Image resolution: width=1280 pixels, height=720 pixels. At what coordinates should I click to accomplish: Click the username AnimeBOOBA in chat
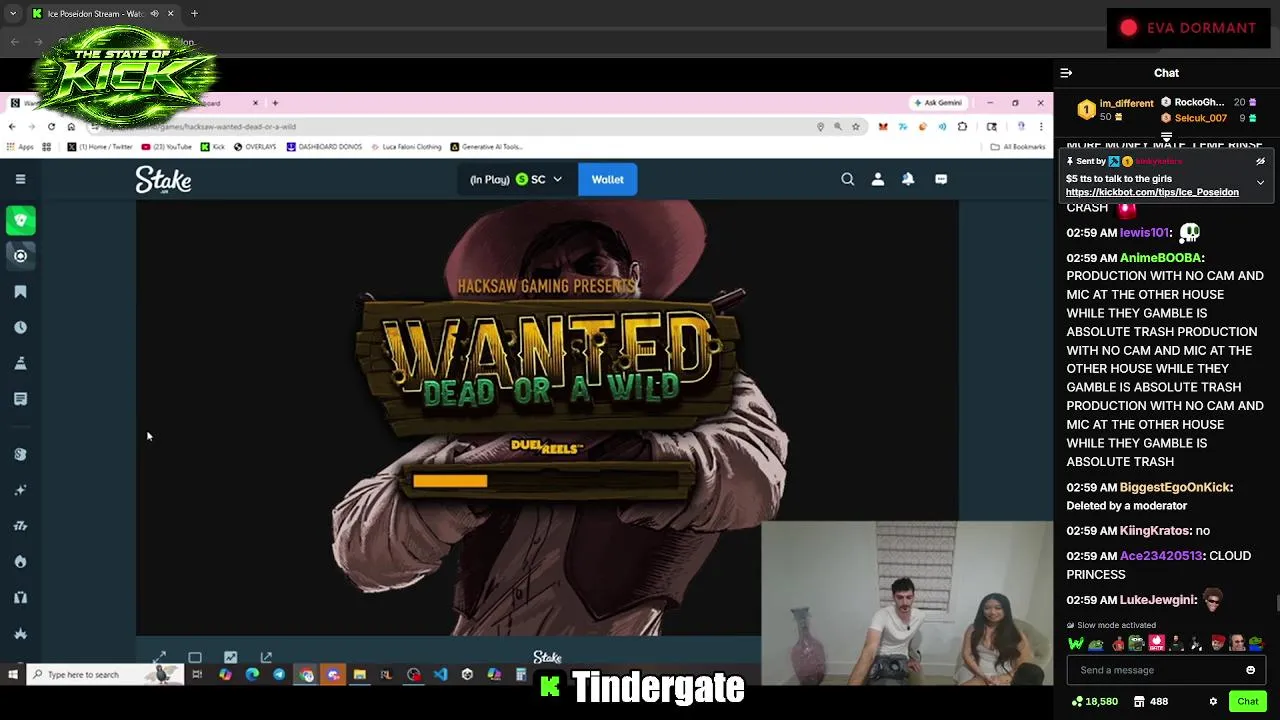click(1160, 258)
